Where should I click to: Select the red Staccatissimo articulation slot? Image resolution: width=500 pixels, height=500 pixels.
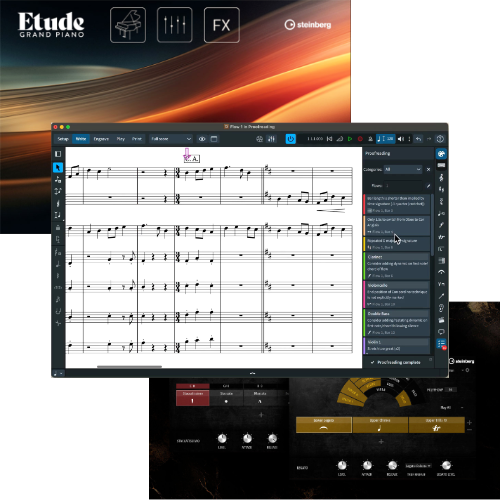click(x=192, y=398)
